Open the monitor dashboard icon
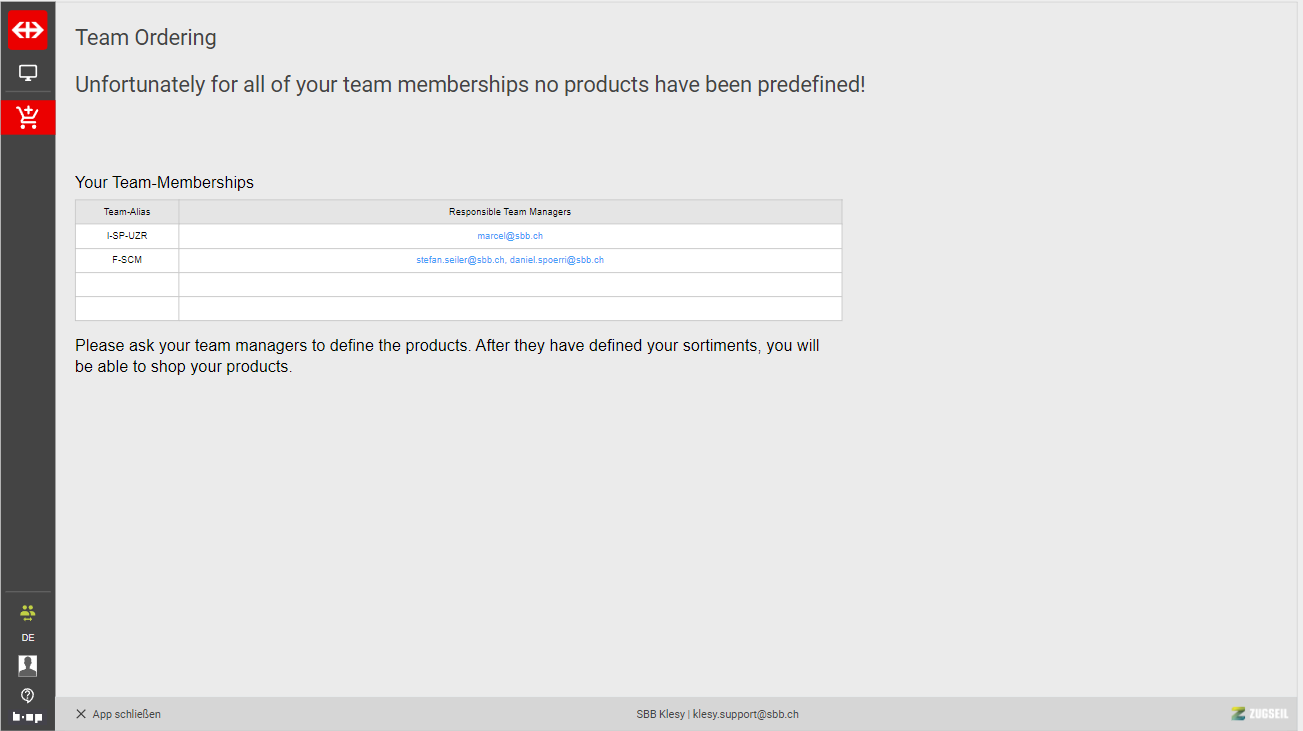This screenshot has height=731, width=1303. [28, 73]
